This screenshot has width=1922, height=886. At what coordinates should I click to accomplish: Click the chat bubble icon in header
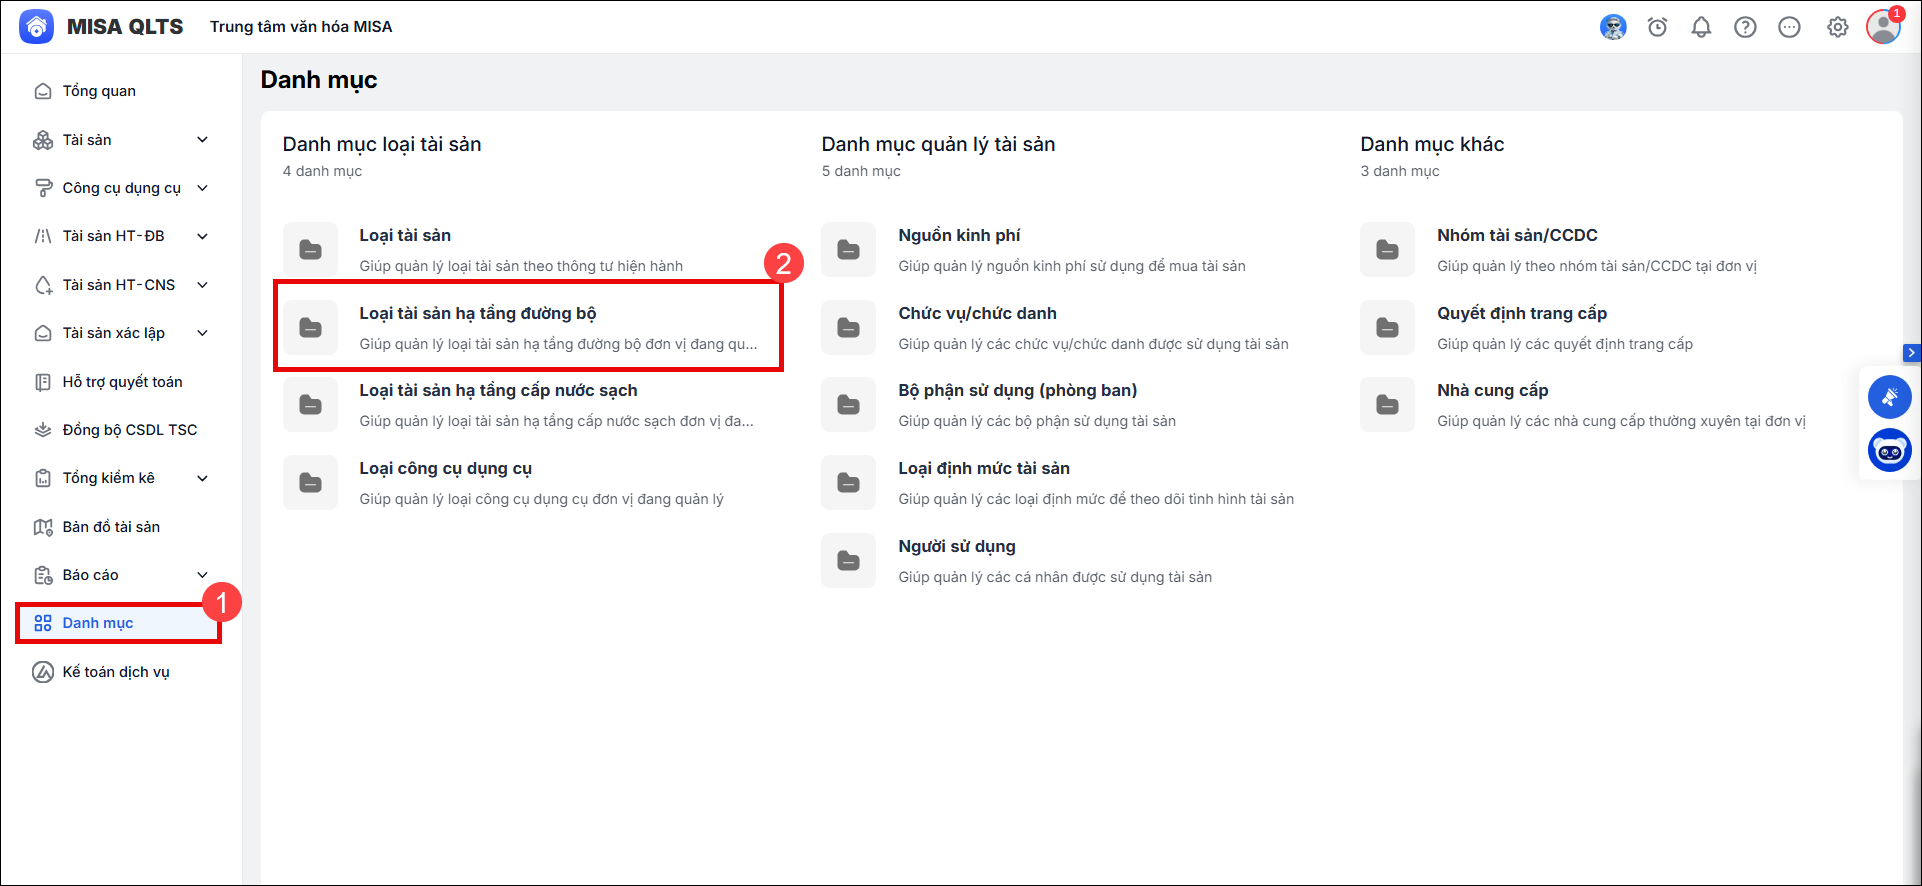(1789, 27)
